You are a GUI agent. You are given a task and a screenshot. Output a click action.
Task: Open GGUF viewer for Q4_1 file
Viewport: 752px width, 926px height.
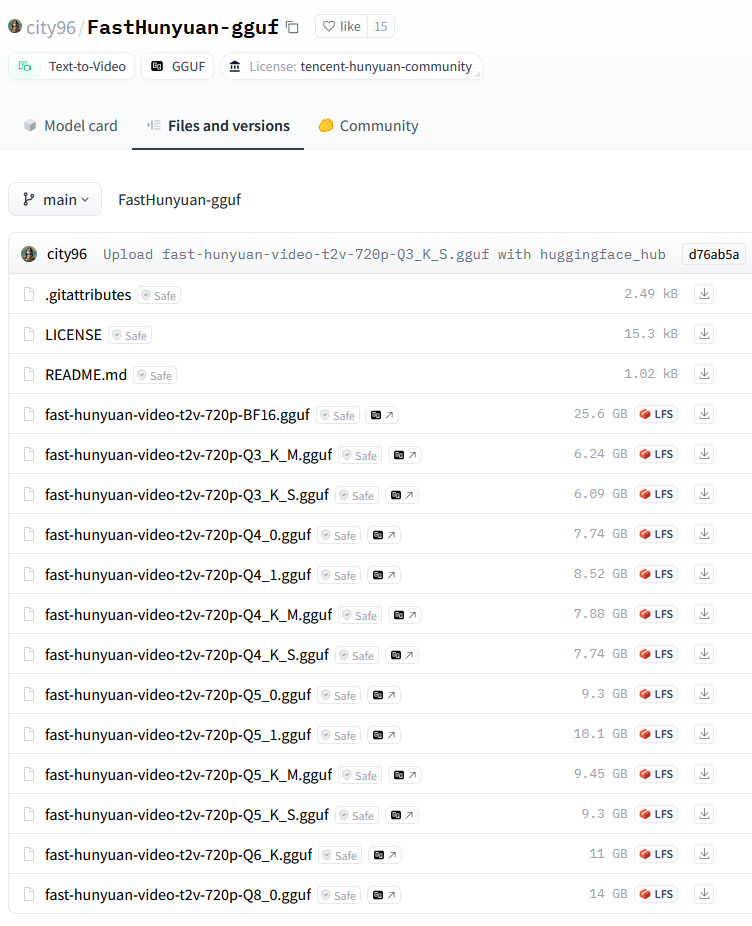click(383, 575)
